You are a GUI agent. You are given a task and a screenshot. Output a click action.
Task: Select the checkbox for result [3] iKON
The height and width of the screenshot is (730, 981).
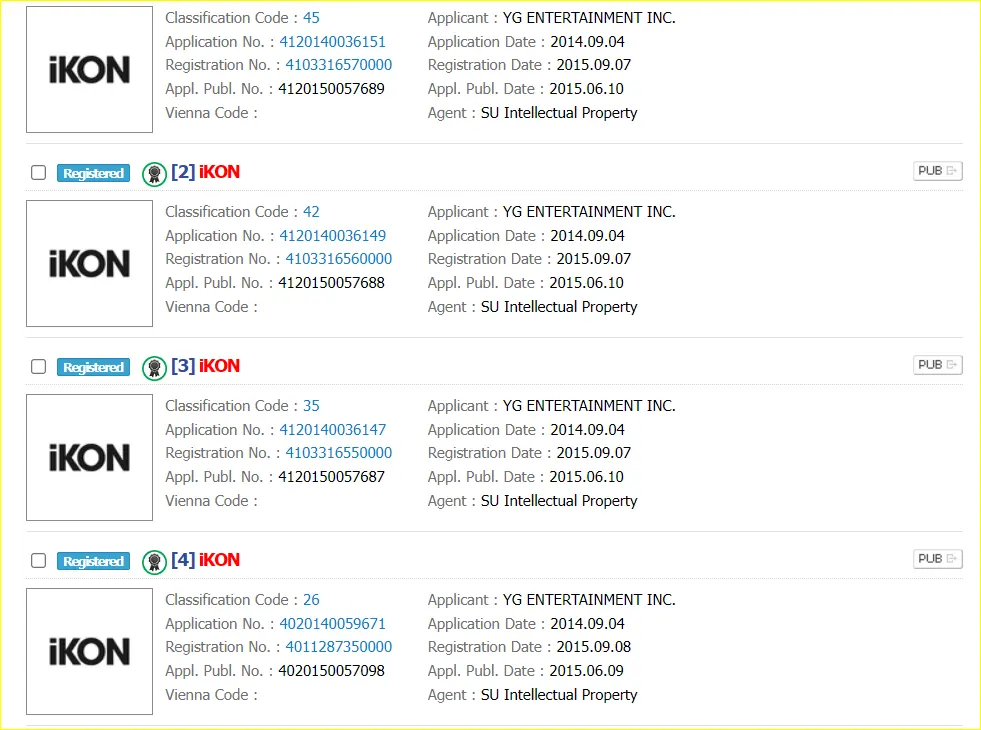click(38, 367)
